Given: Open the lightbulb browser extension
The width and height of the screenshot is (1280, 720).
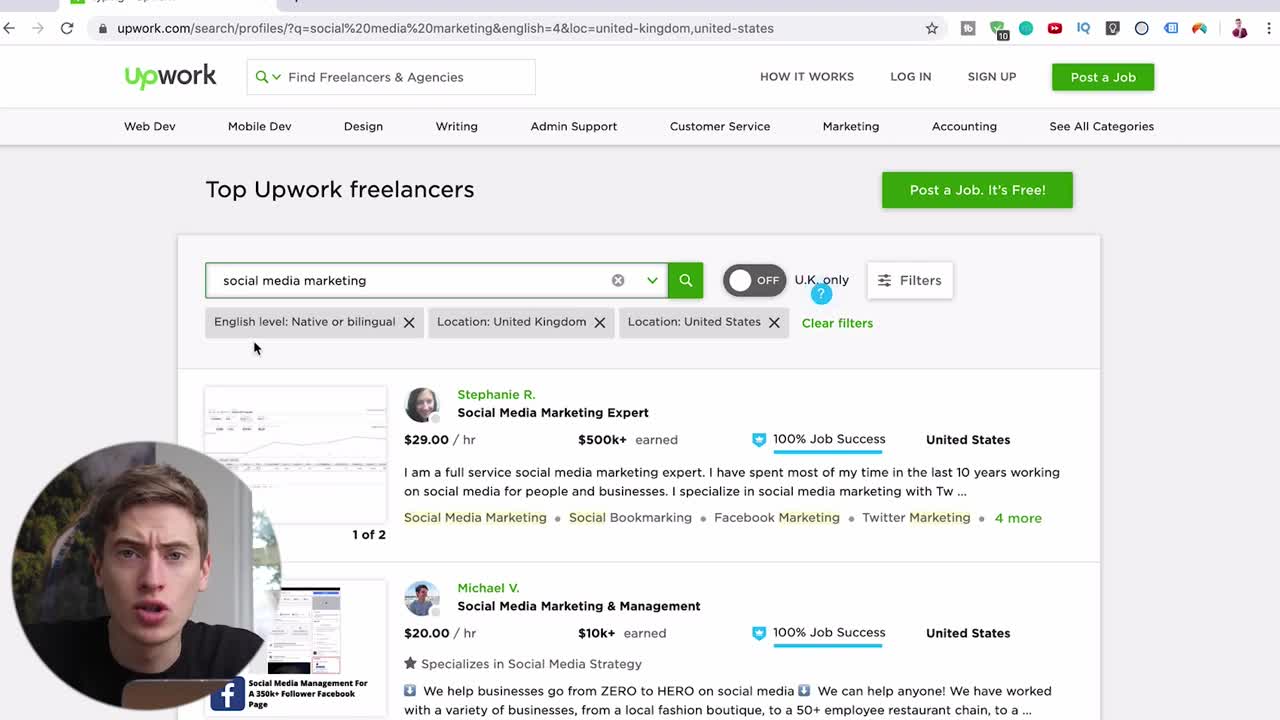Looking at the screenshot, I should (x=1112, y=28).
